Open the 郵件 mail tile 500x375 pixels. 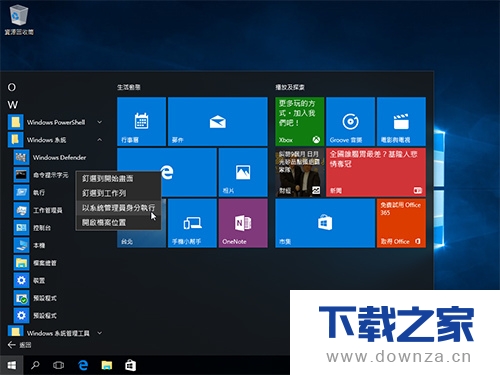[x=218, y=122]
